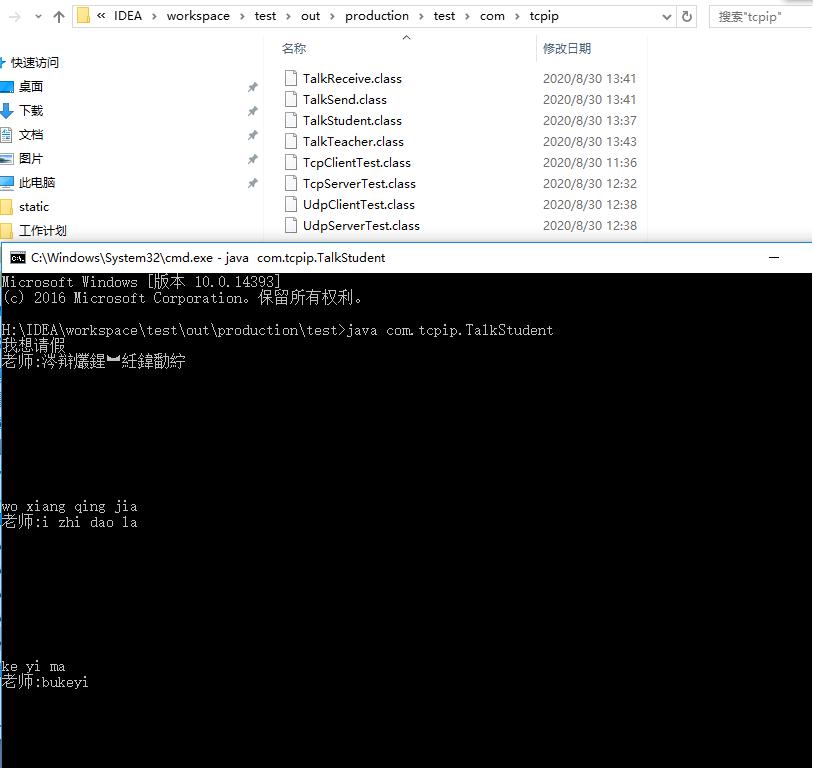Select TalkStudent.class file icon
This screenshot has width=813, height=768.
(x=291, y=120)
